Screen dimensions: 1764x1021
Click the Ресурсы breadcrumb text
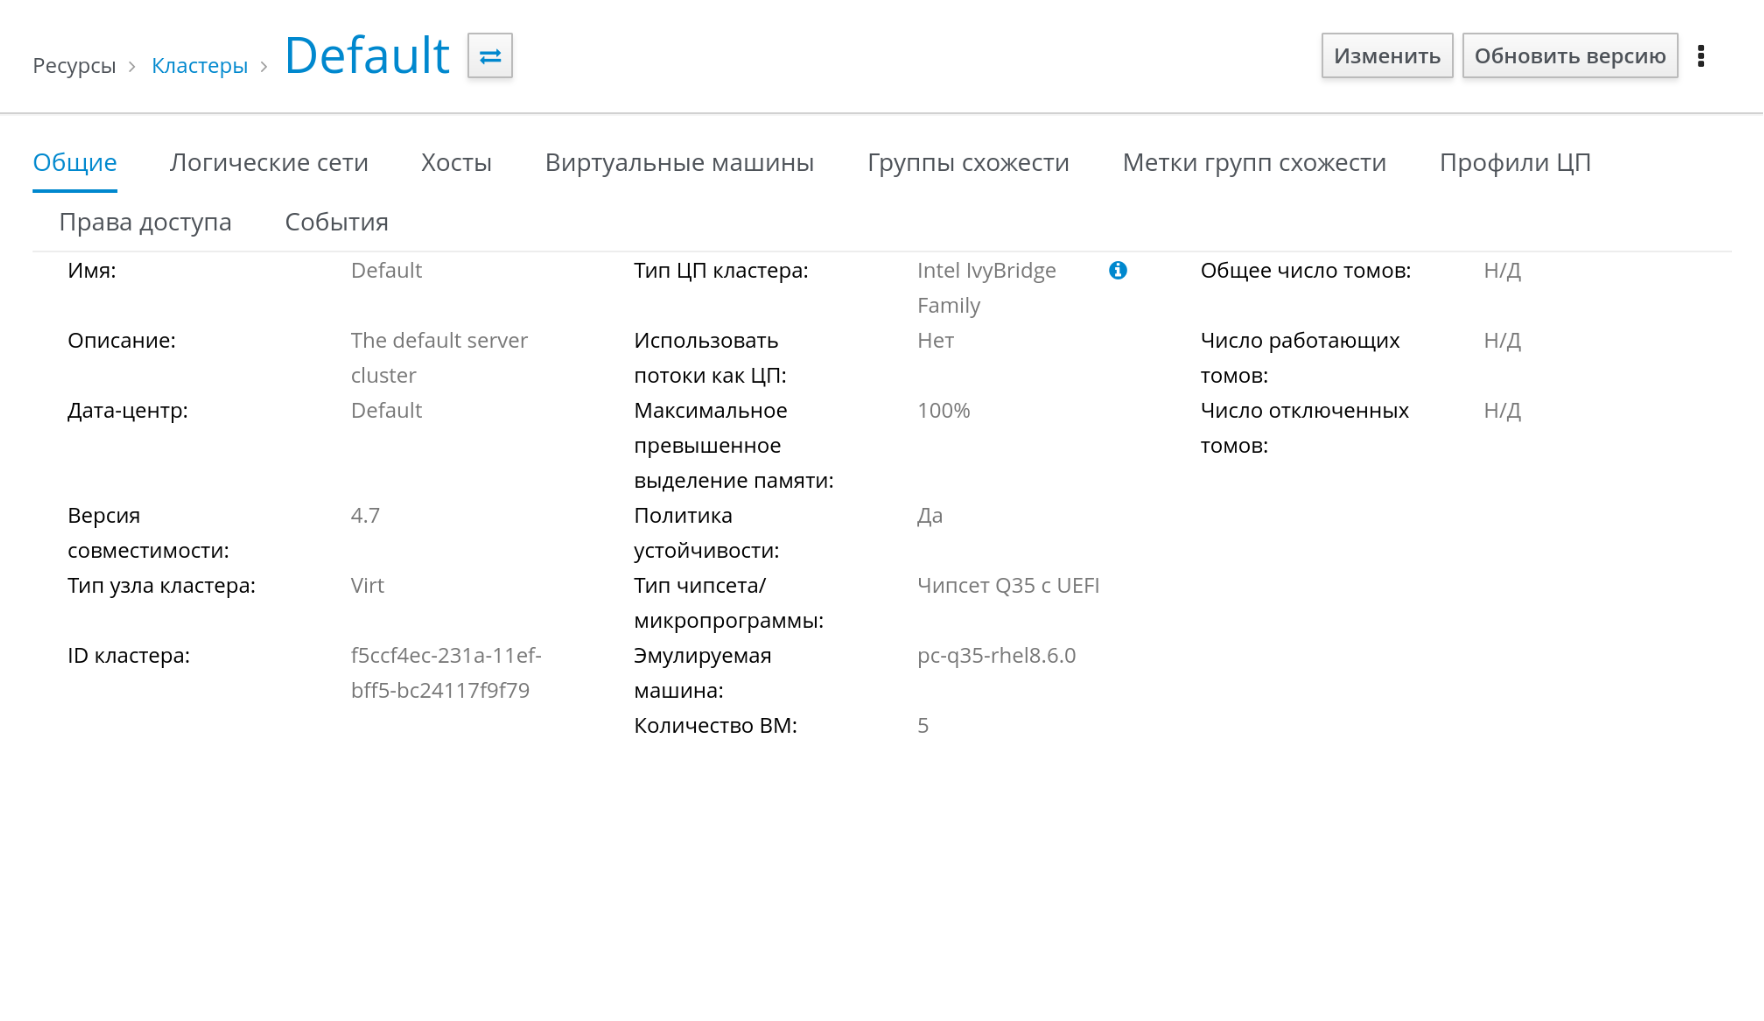(x=74, y=66)
